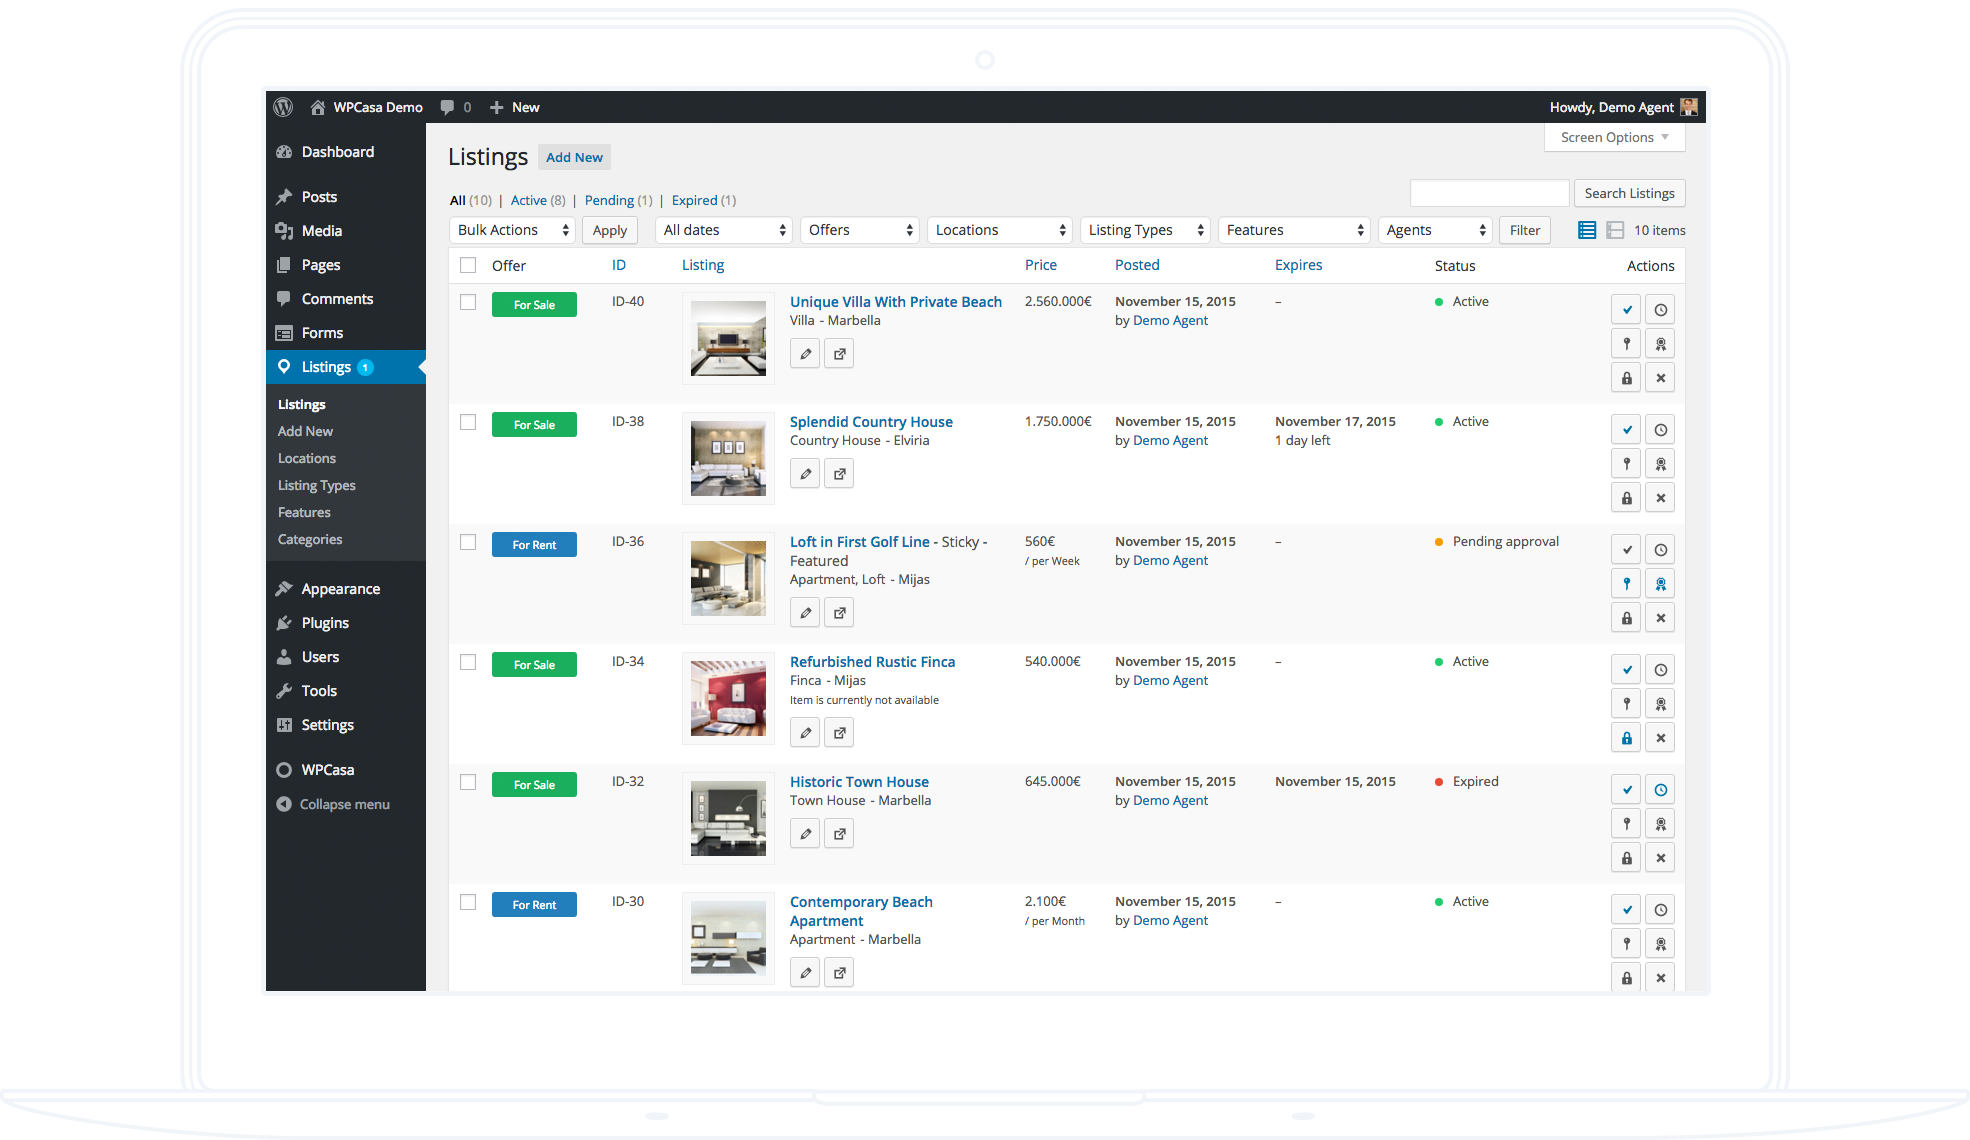Open the Features filter dropdown
The image size is (1970, 1140).
tap(1294, 230)
